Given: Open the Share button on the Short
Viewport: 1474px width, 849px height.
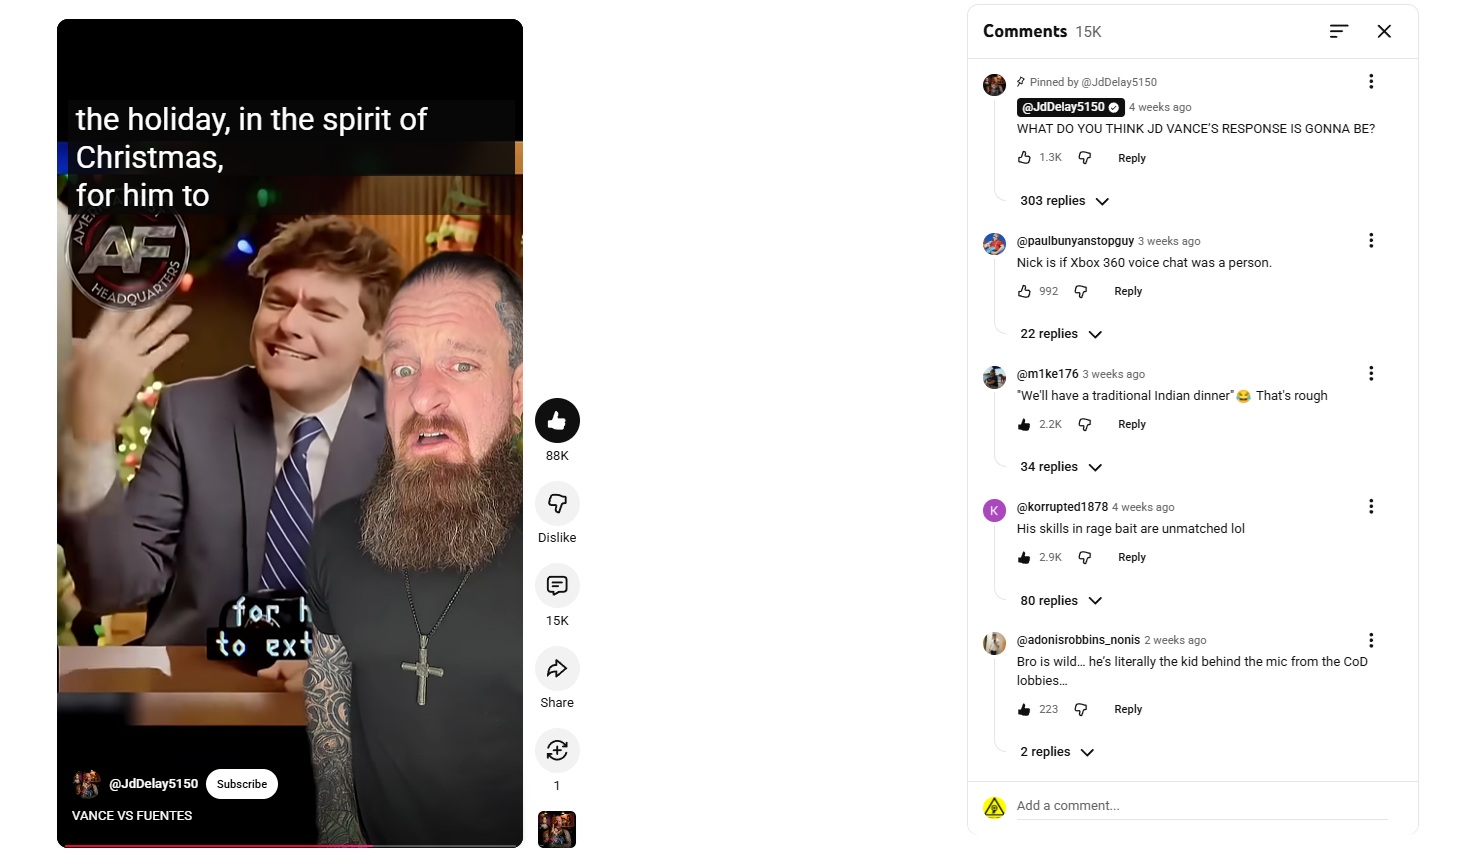Looking at the screenshot, I should [x=557, y=669].
